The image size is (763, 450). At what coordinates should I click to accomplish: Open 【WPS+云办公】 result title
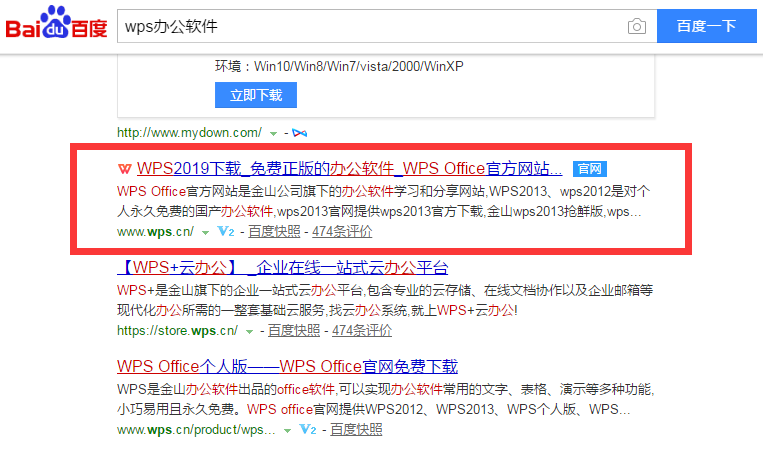click(283, 268)
